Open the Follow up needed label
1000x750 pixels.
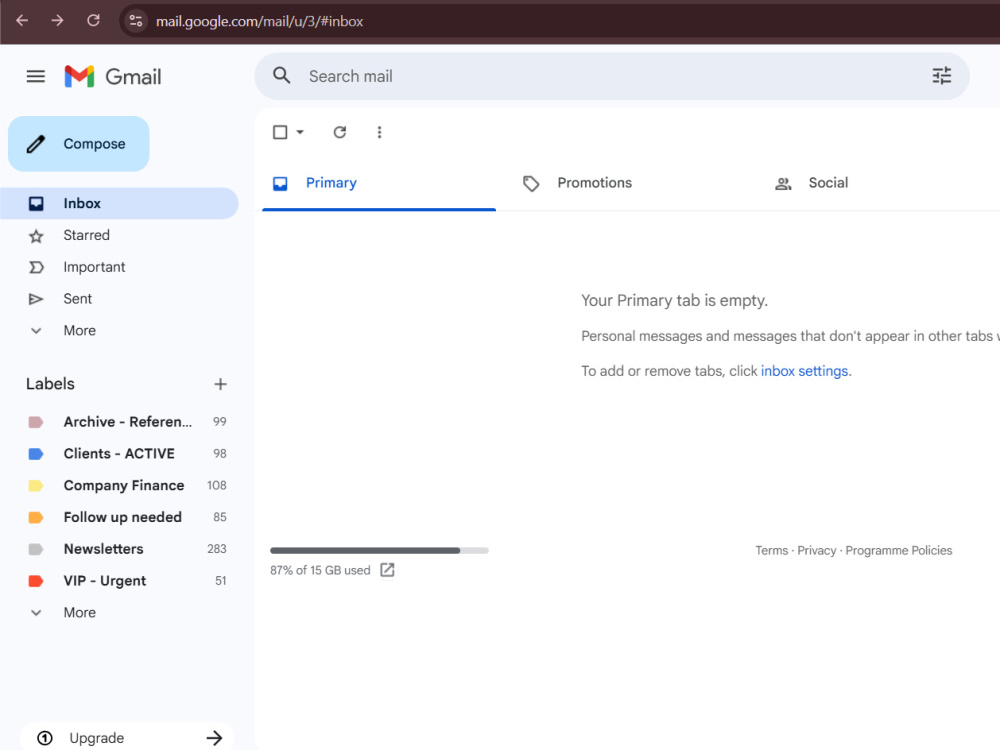point(119,517)
